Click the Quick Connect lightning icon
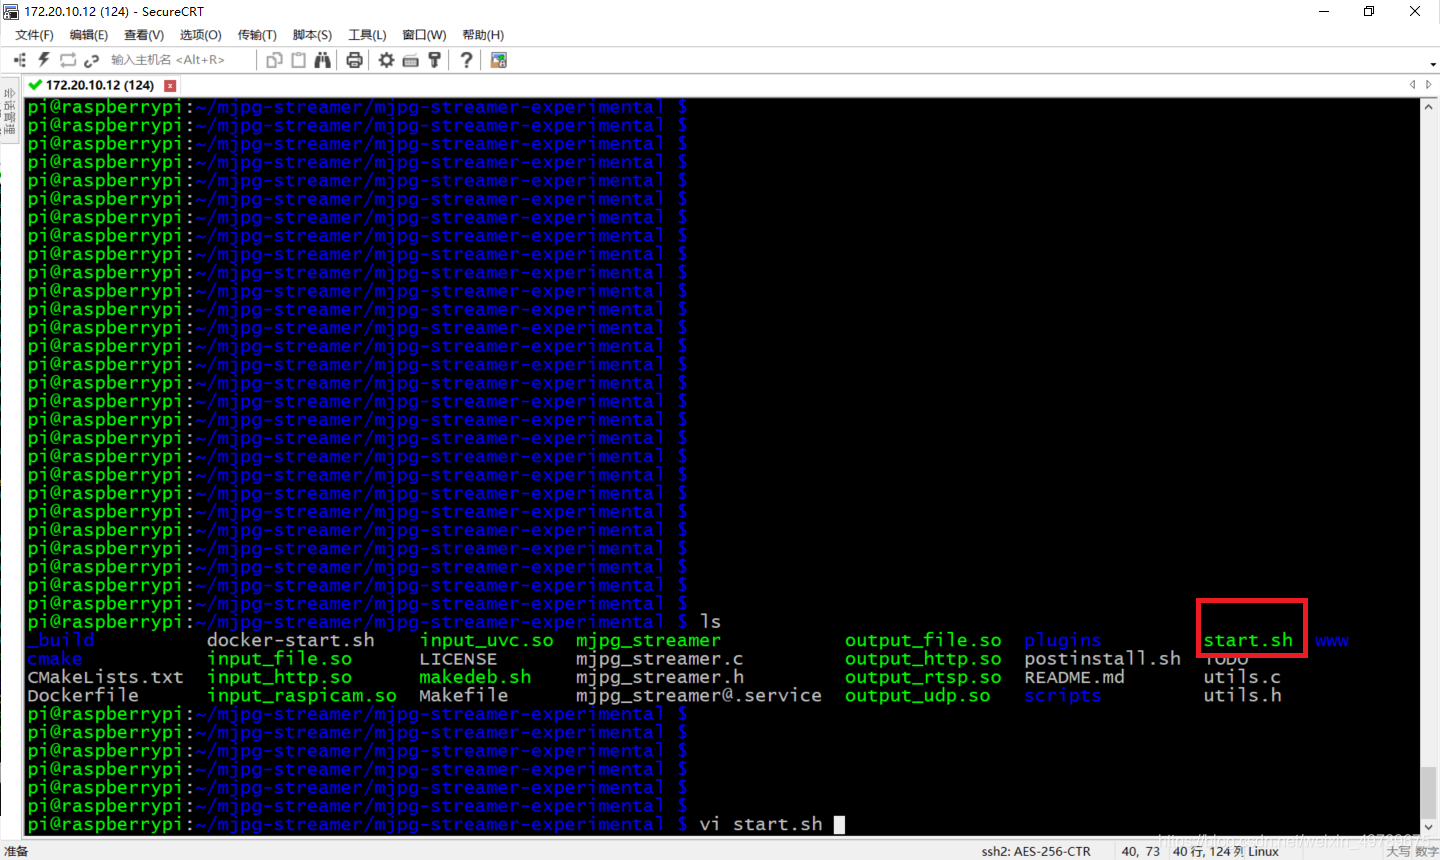Viewport: 1440px width, 860px height. 44,60
